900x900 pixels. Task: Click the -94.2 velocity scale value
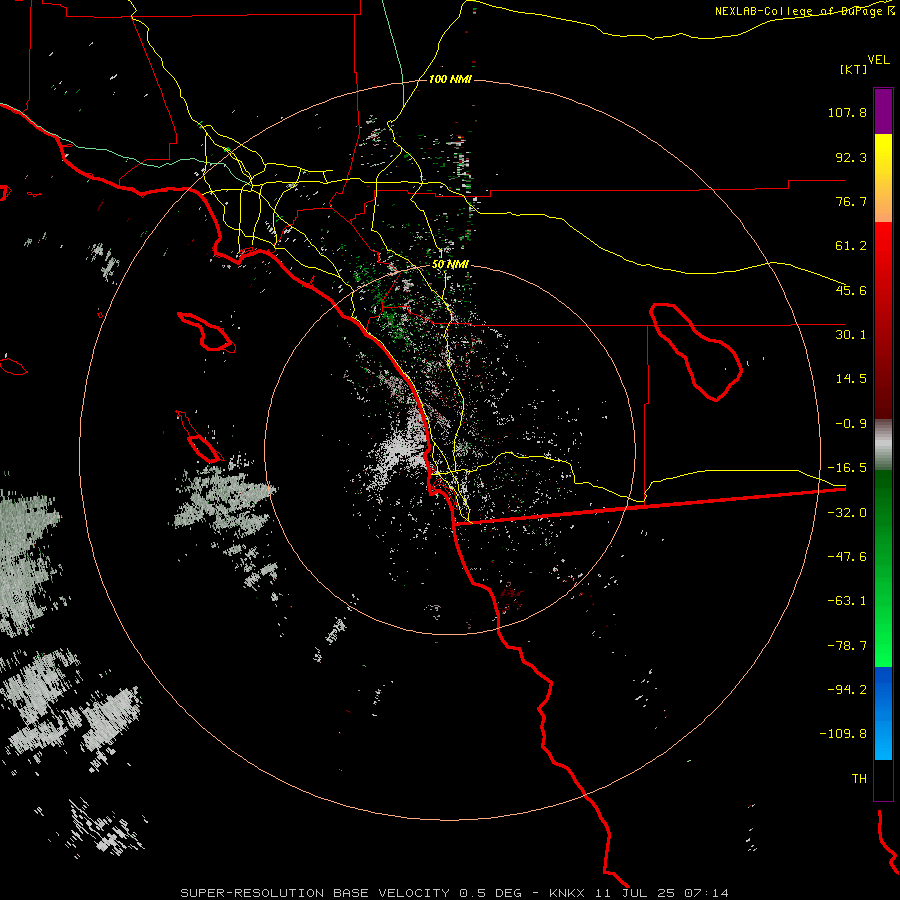point(847,689)
